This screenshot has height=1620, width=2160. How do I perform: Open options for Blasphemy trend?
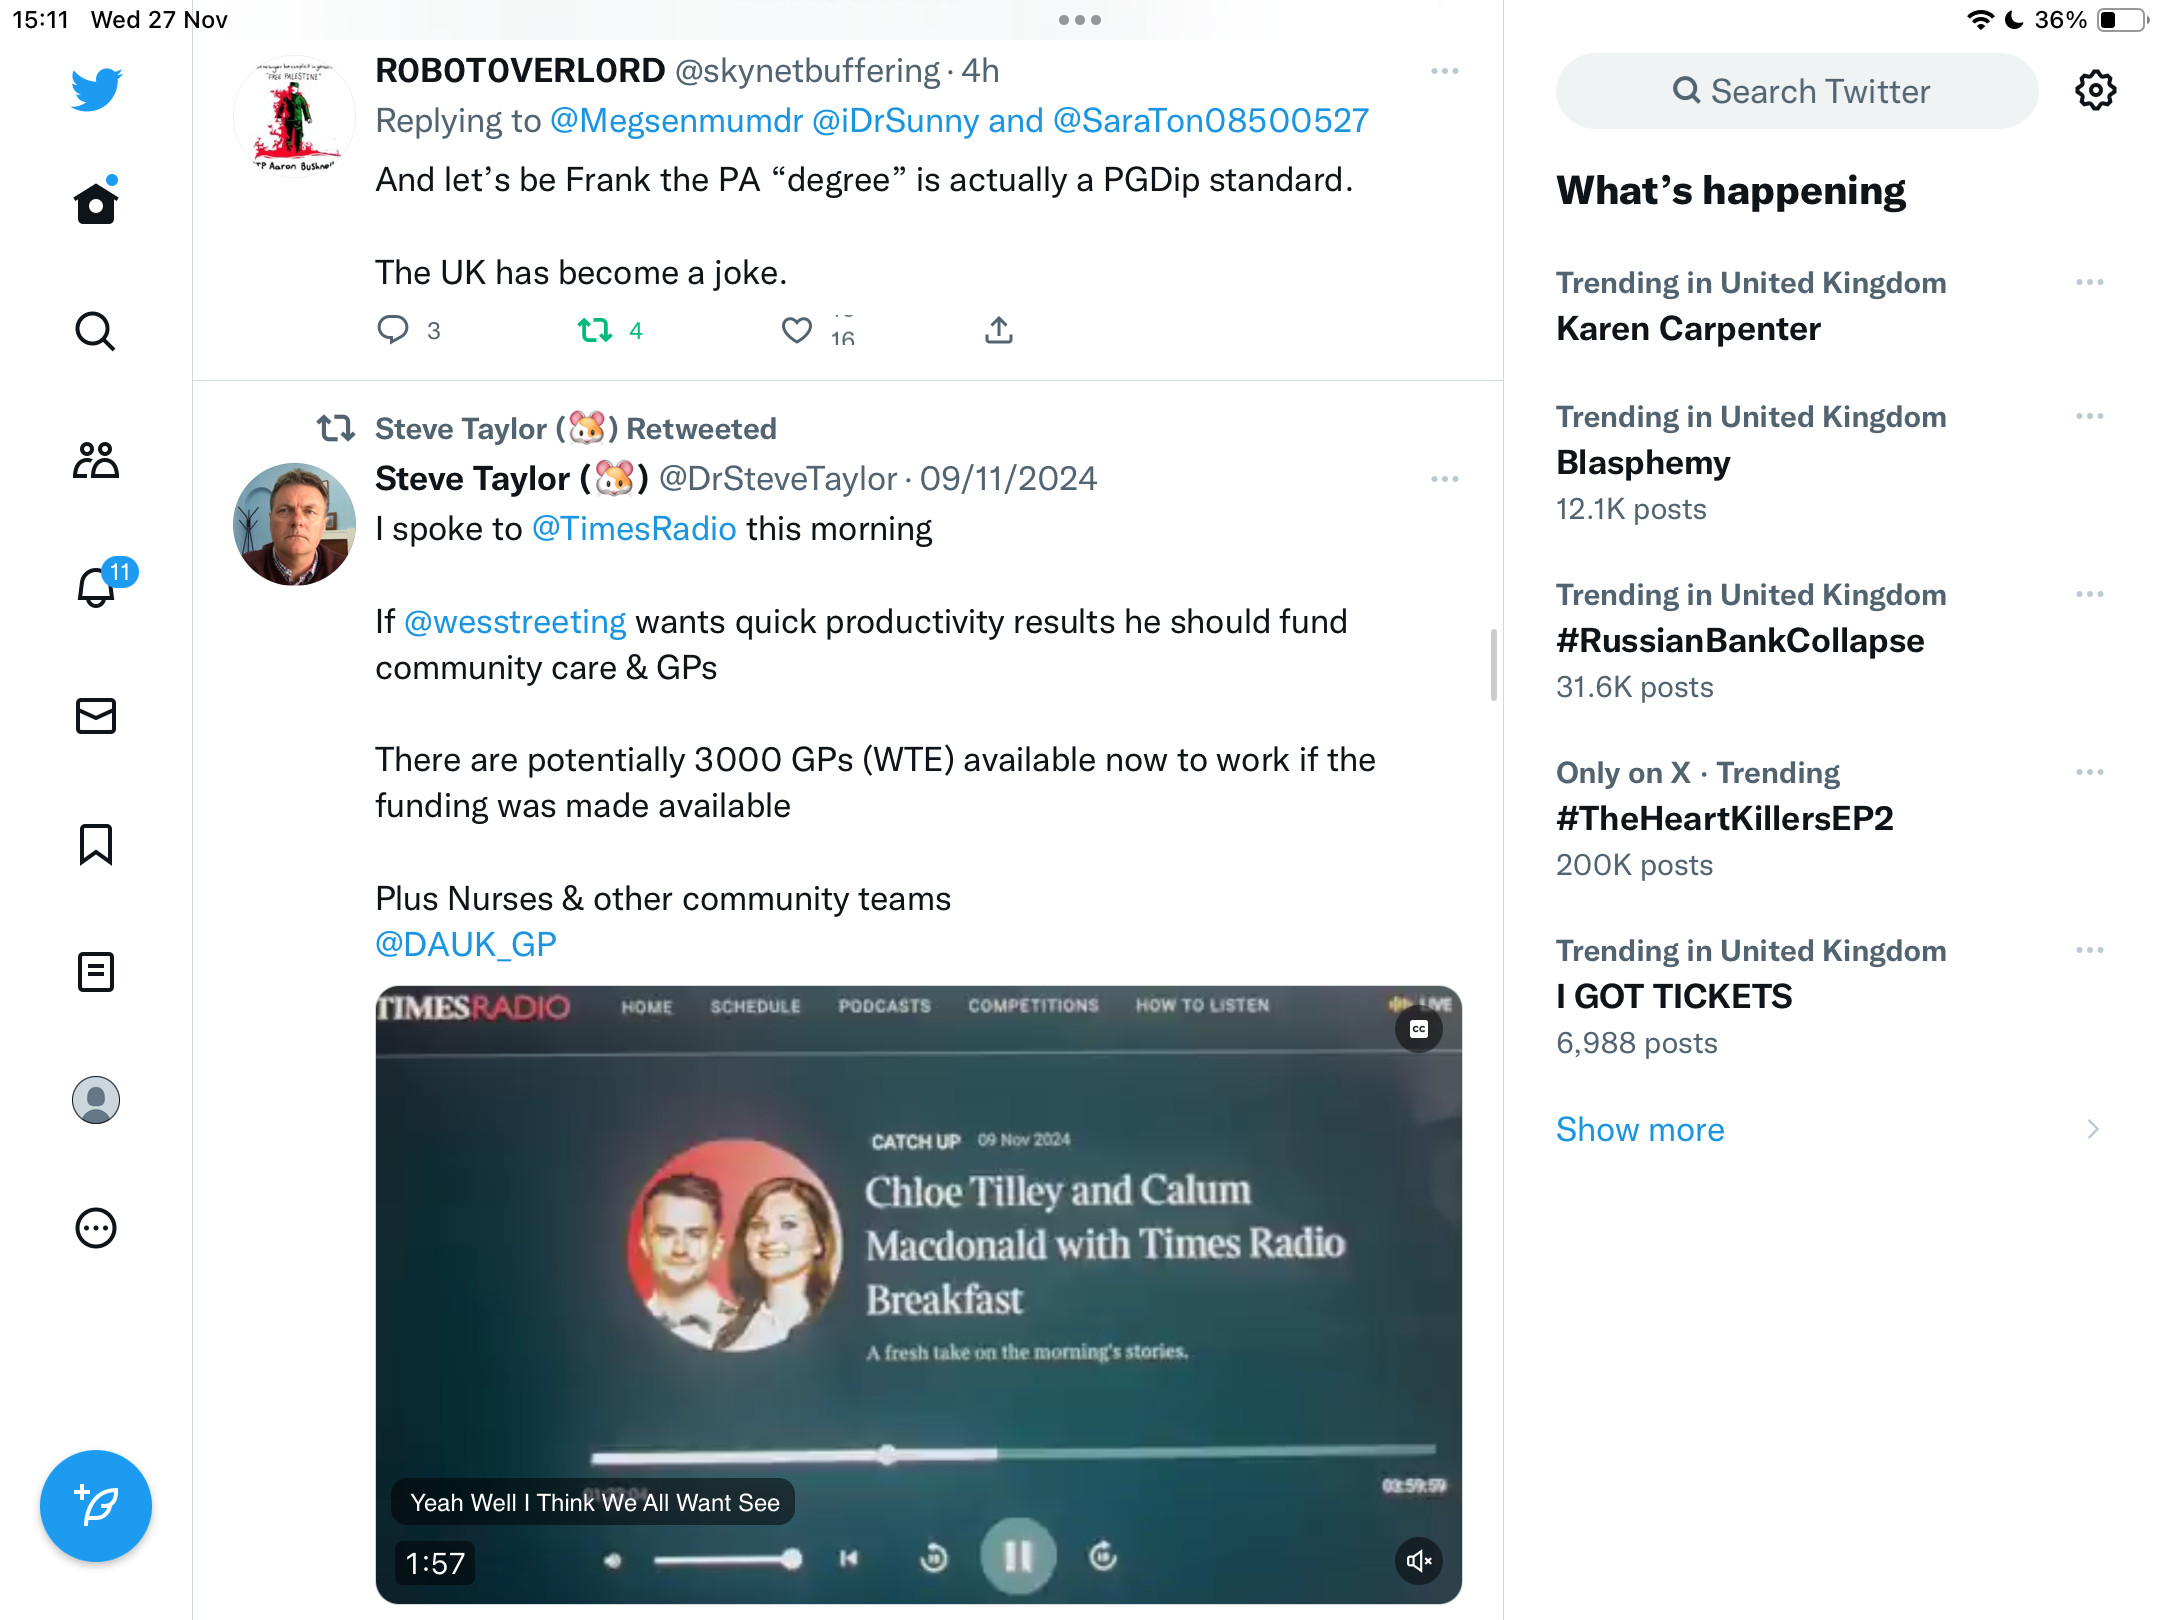coord(2090,416)
